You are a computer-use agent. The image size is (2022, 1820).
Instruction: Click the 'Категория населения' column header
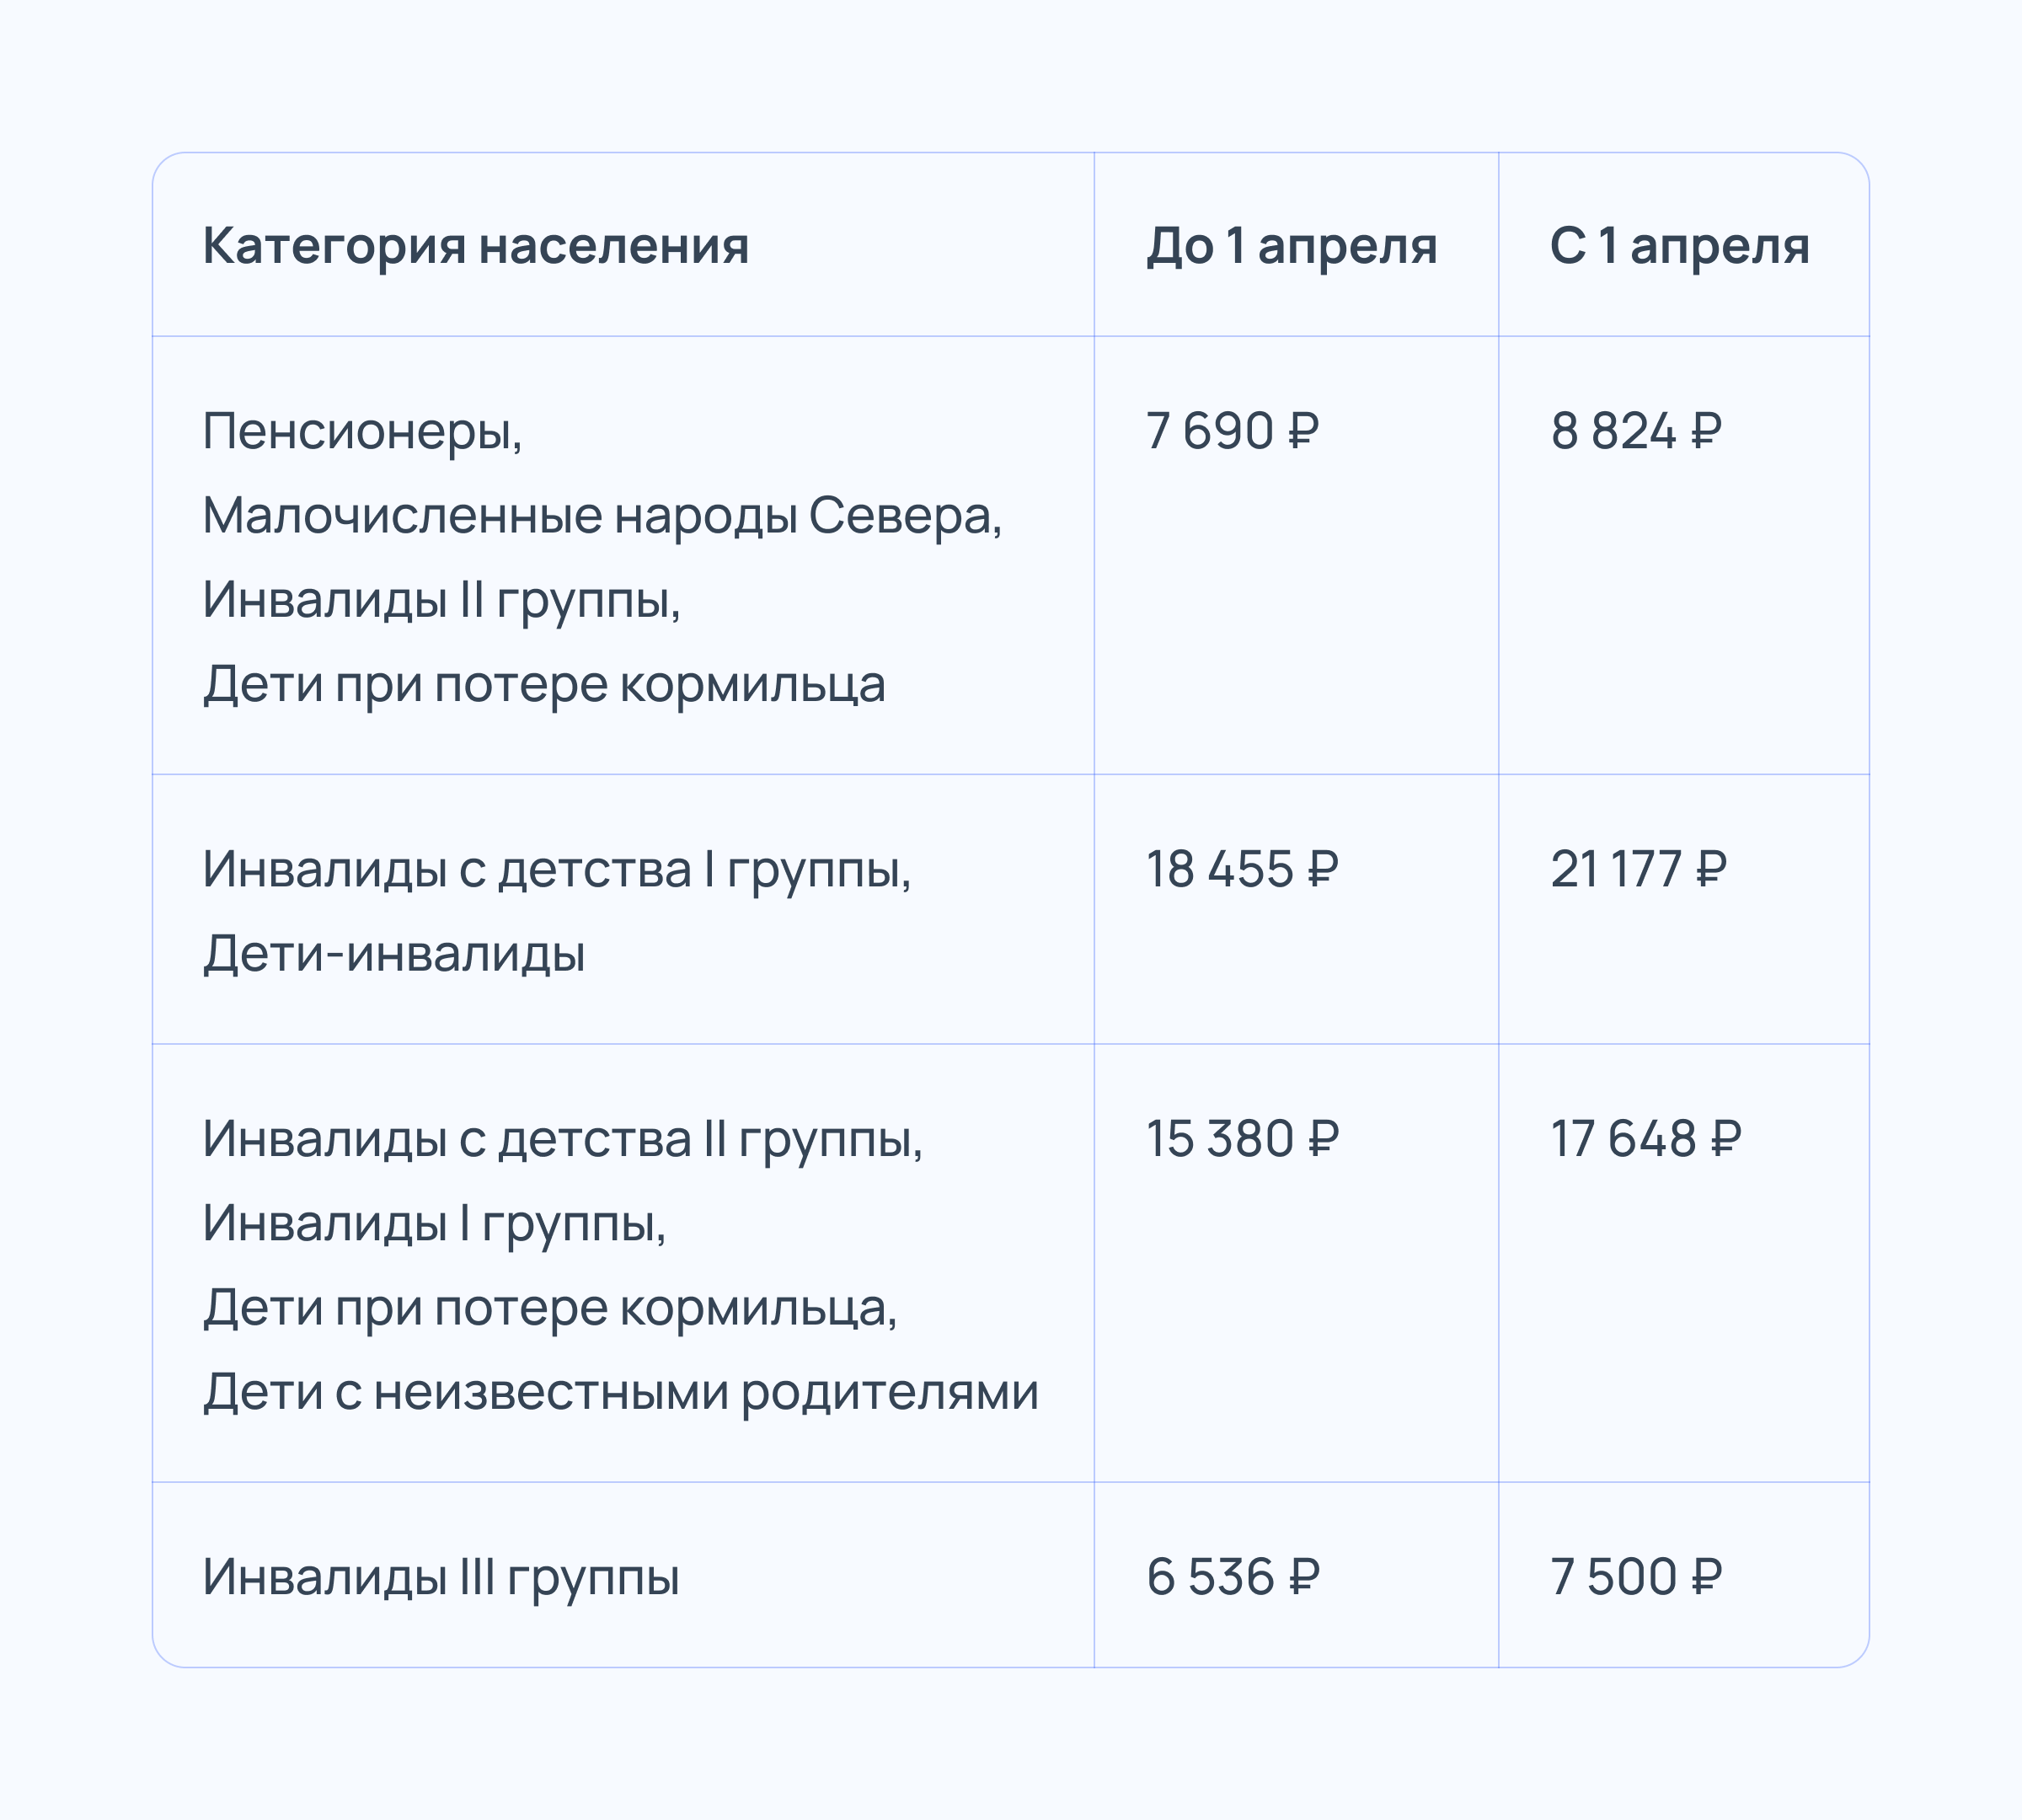point(476,246)
